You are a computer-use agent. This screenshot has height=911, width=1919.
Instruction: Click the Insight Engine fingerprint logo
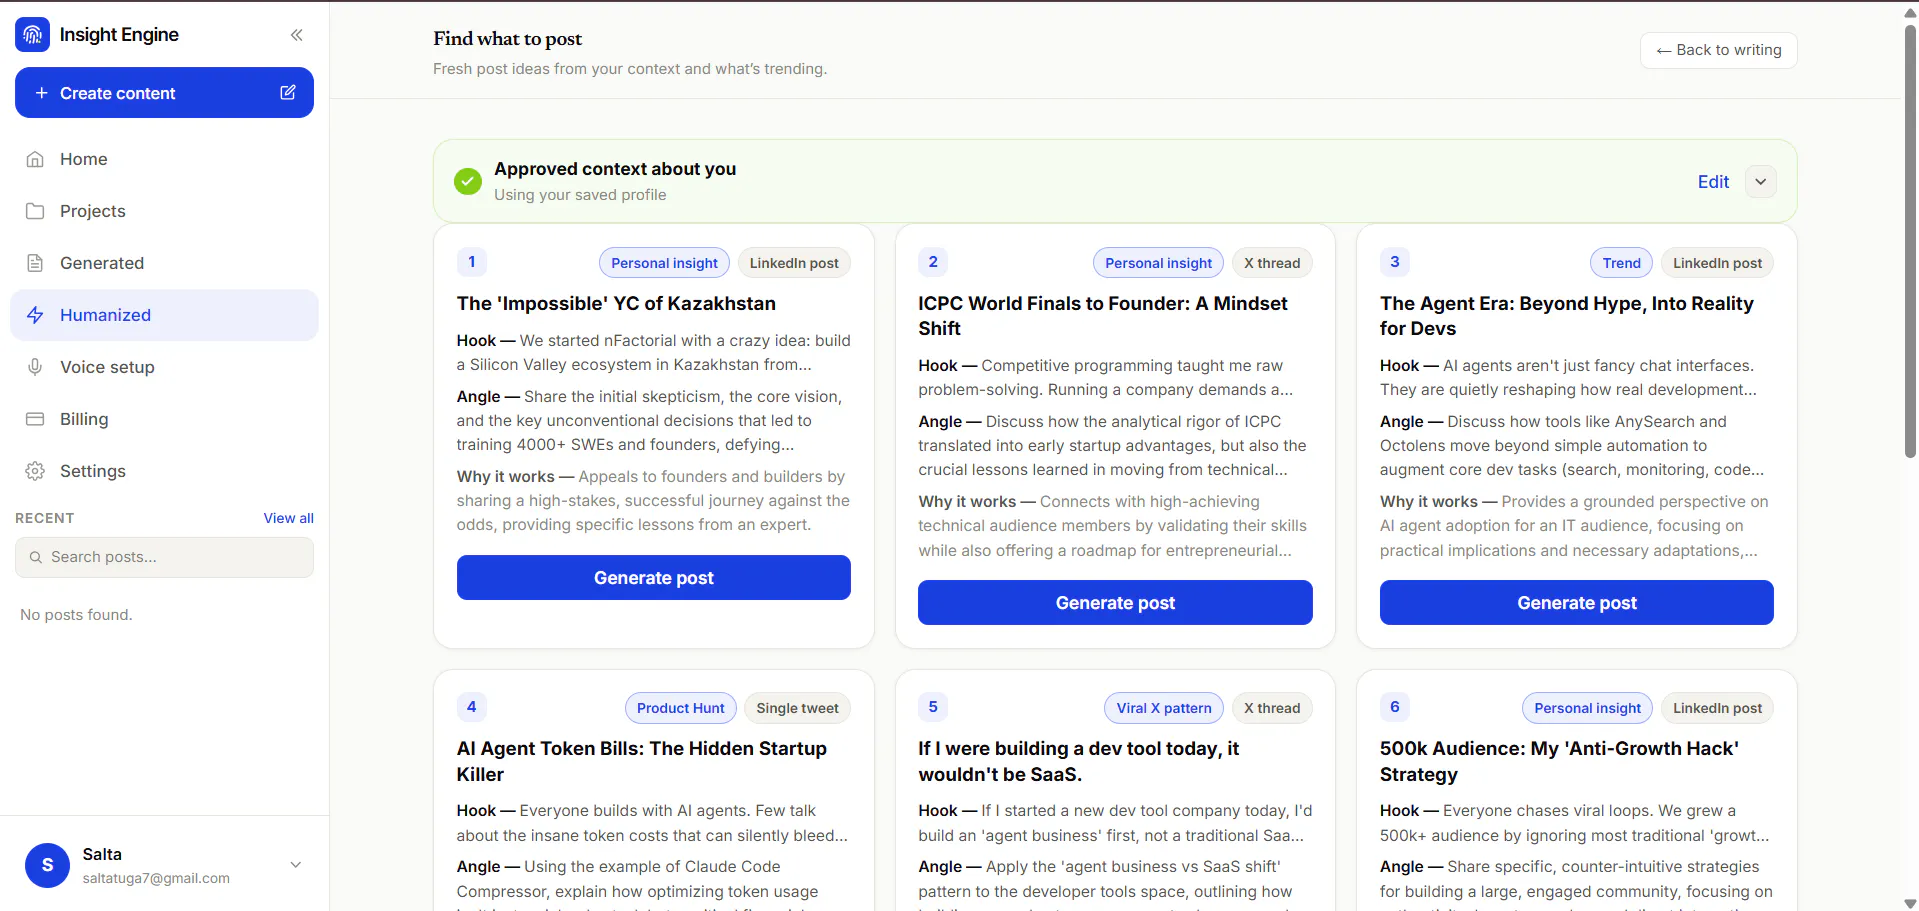(32, 35)
